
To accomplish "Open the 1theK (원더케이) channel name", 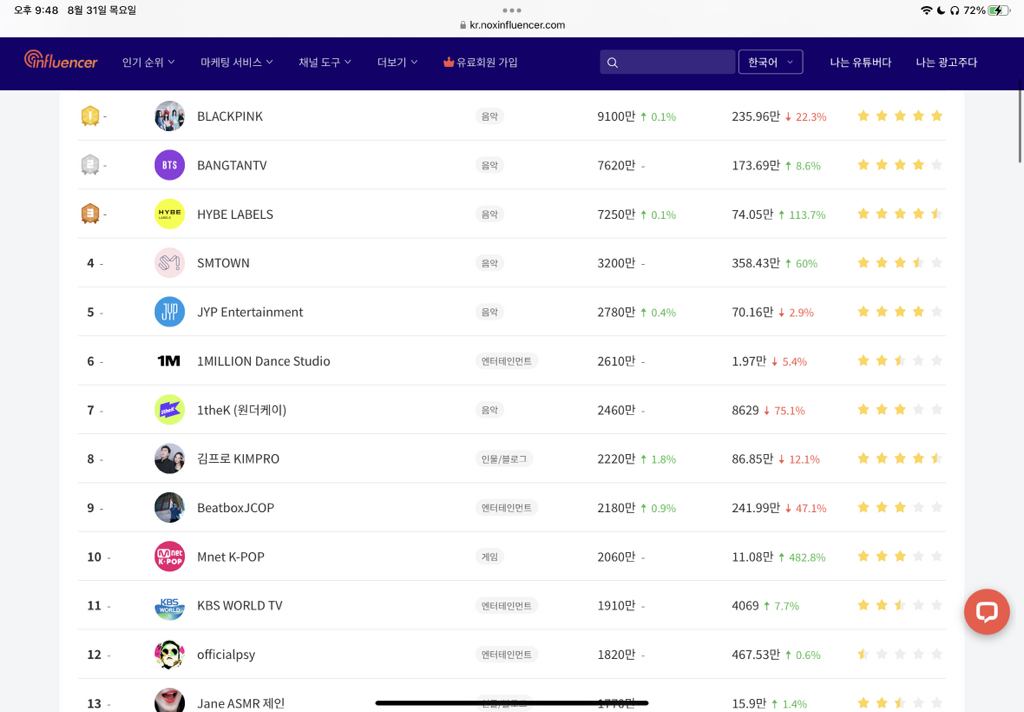I will pos(242,410).
